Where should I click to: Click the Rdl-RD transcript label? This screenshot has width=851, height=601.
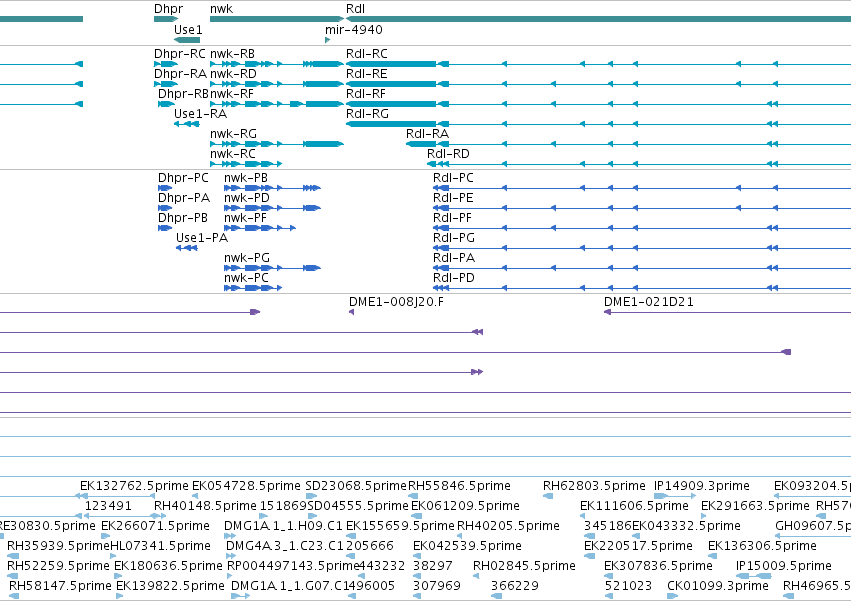pyautogui.click(x=448, y=154)
